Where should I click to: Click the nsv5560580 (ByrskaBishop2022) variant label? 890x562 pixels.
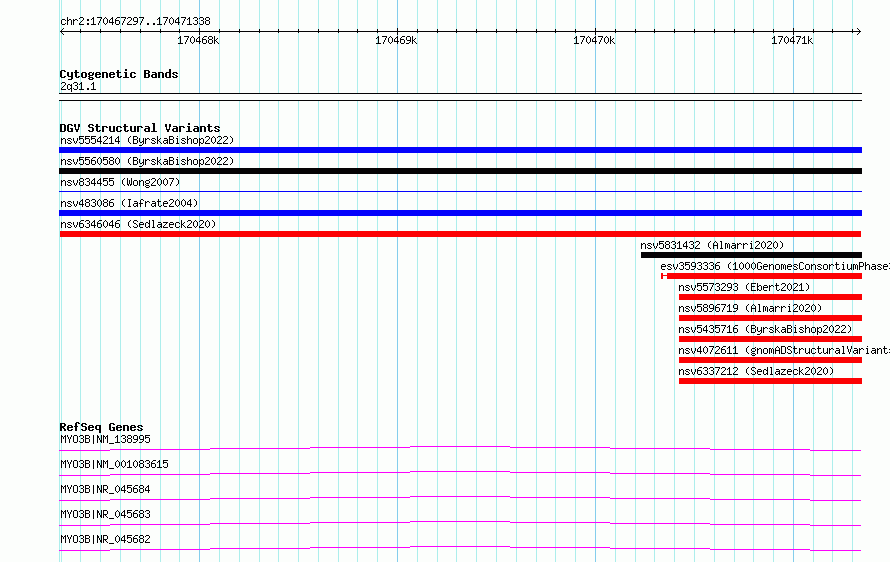click(x=147, y=161)
